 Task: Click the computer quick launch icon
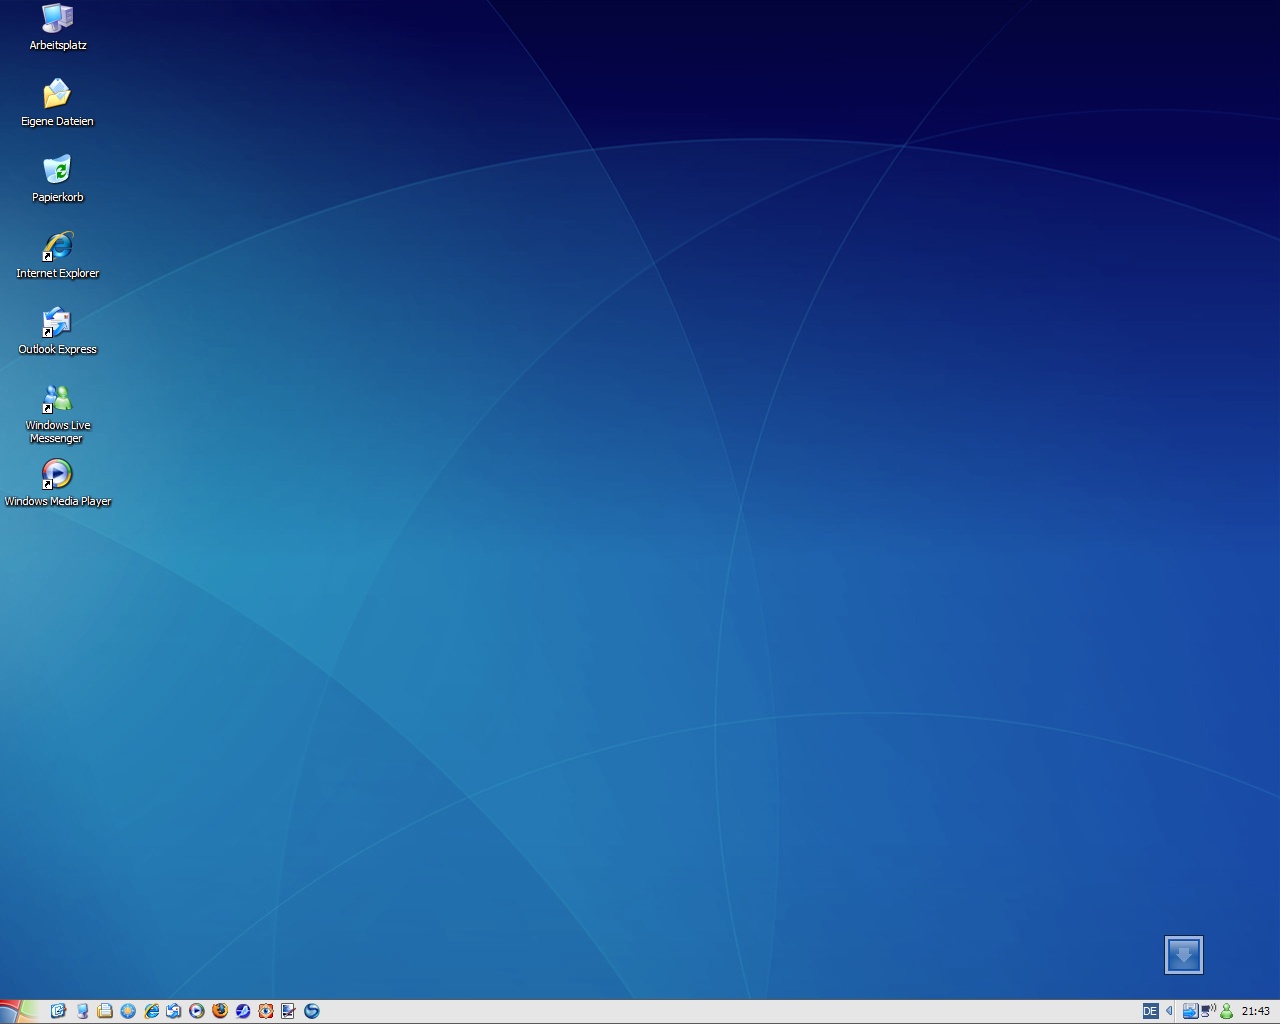tap(82, 1011)
